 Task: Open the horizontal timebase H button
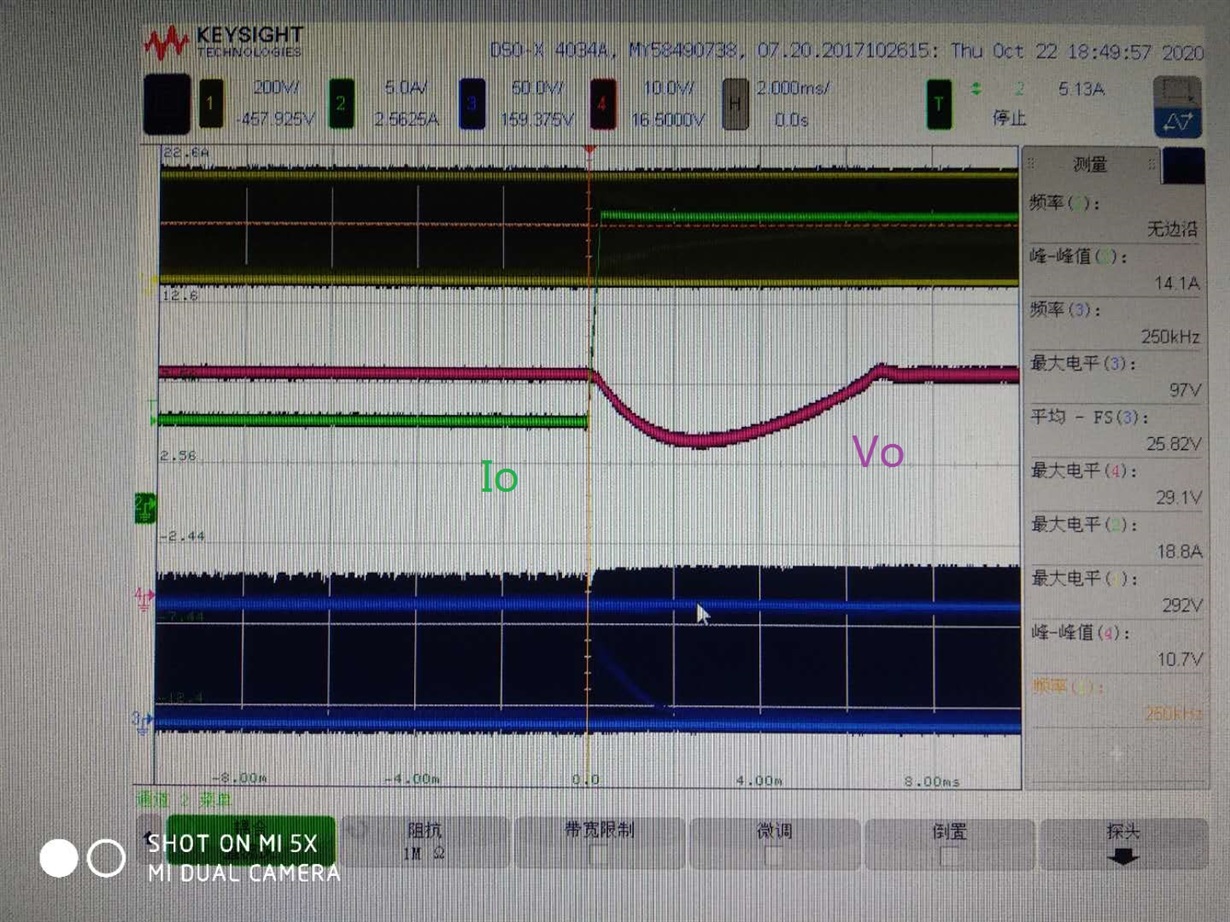click(736, 104)
